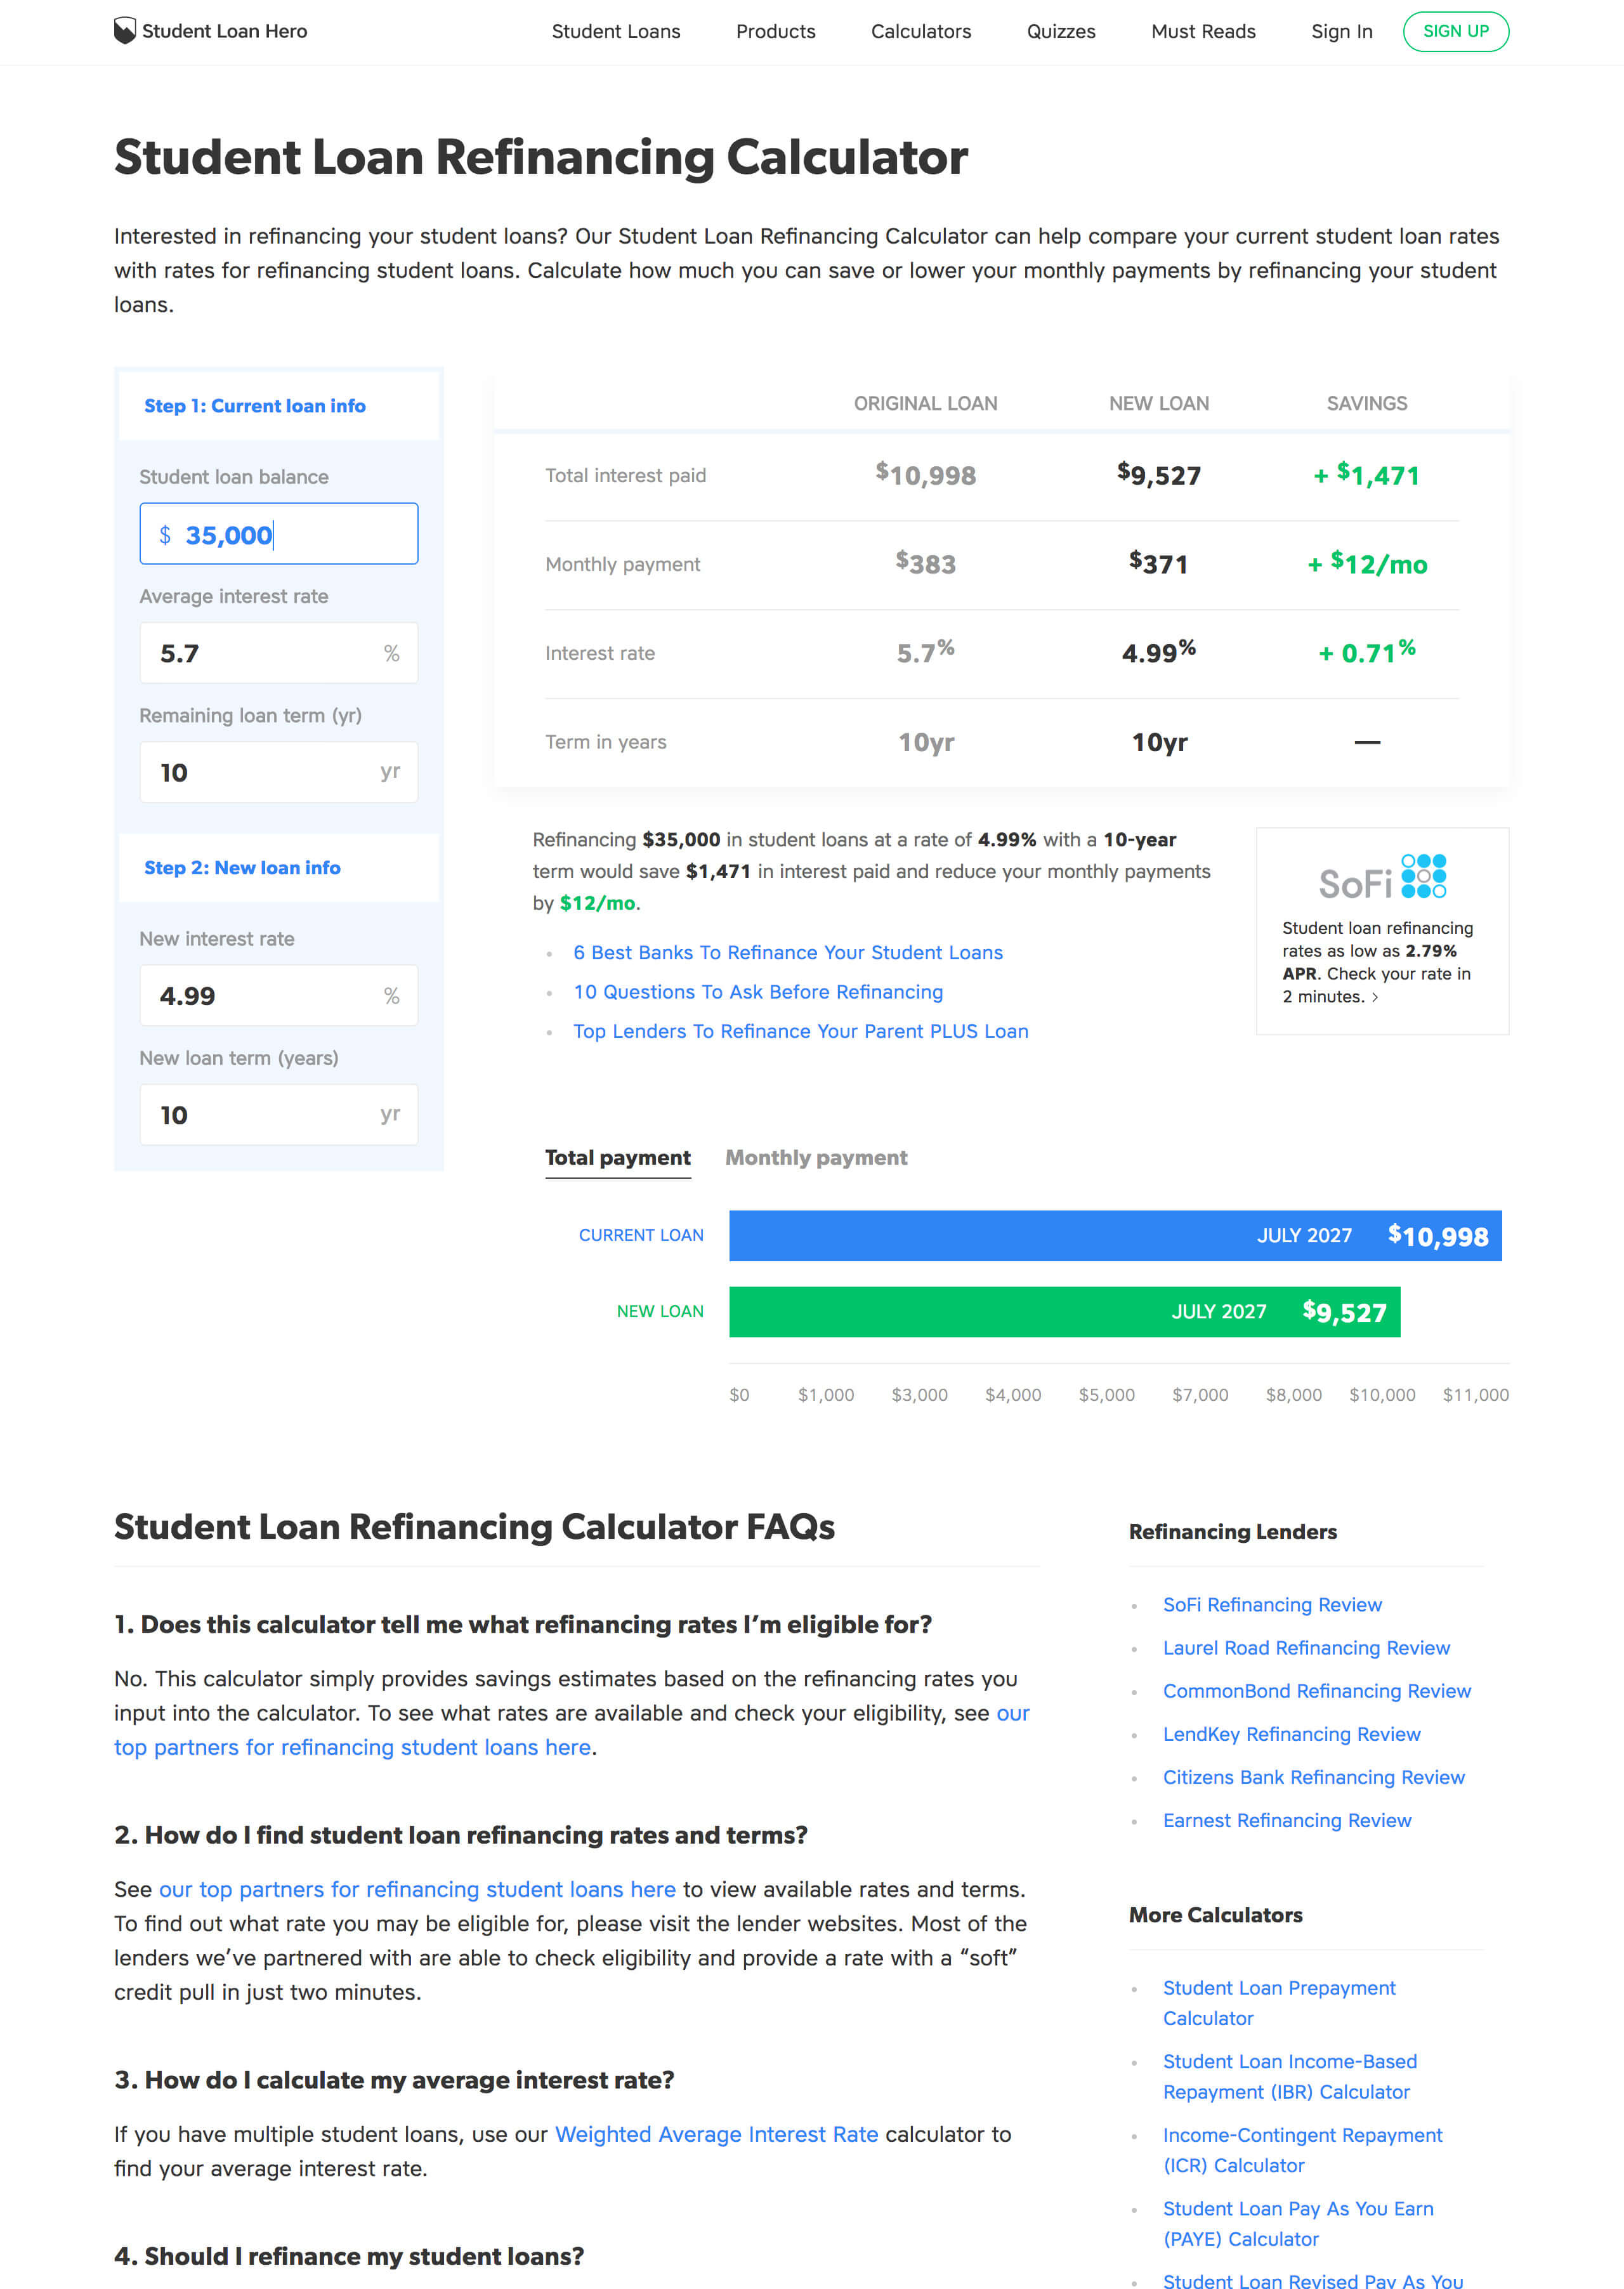Click the Top Lenders To Refinance Parent PLUS link

tap(800, 1031)
